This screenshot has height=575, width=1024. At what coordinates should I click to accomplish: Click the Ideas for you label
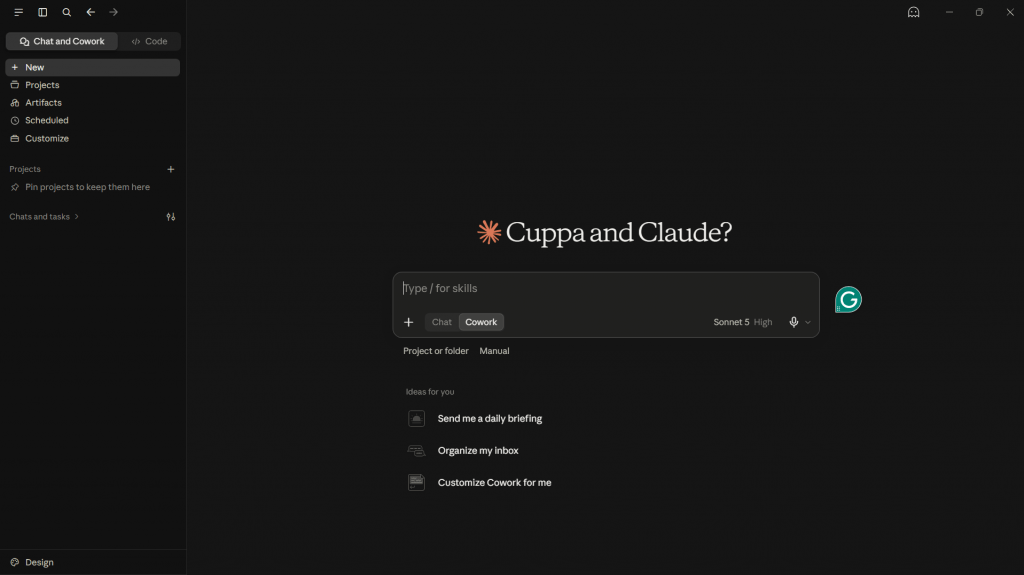tap(430, 392)
